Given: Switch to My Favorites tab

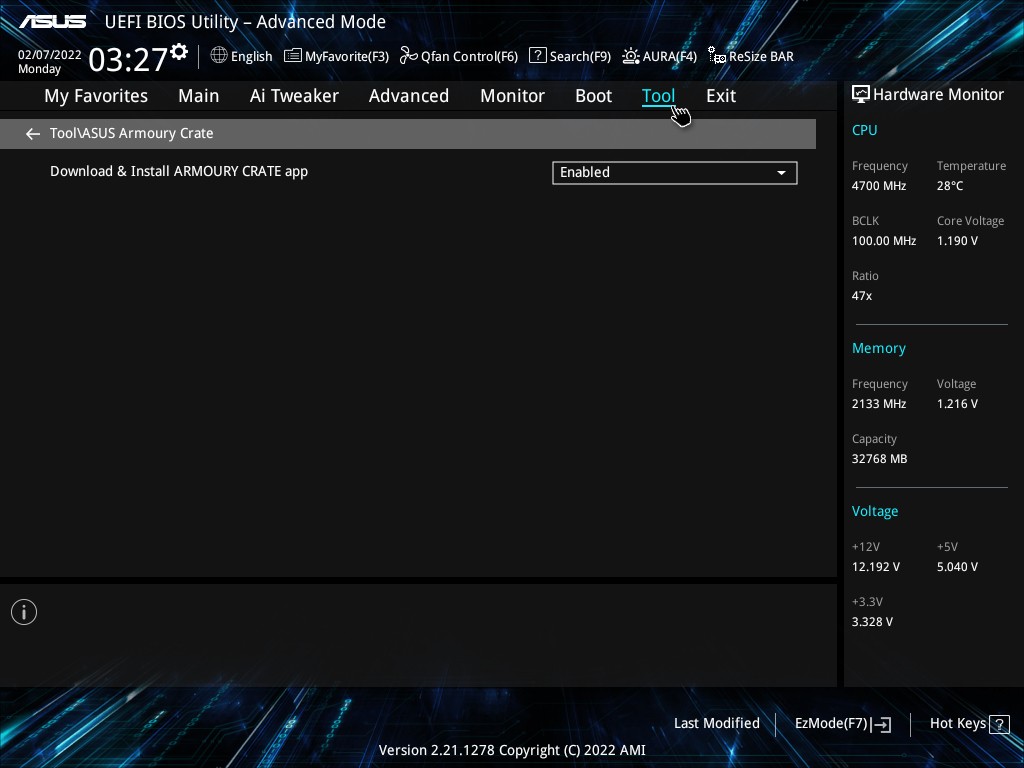Looking at the screenshot, I should 96,96.
